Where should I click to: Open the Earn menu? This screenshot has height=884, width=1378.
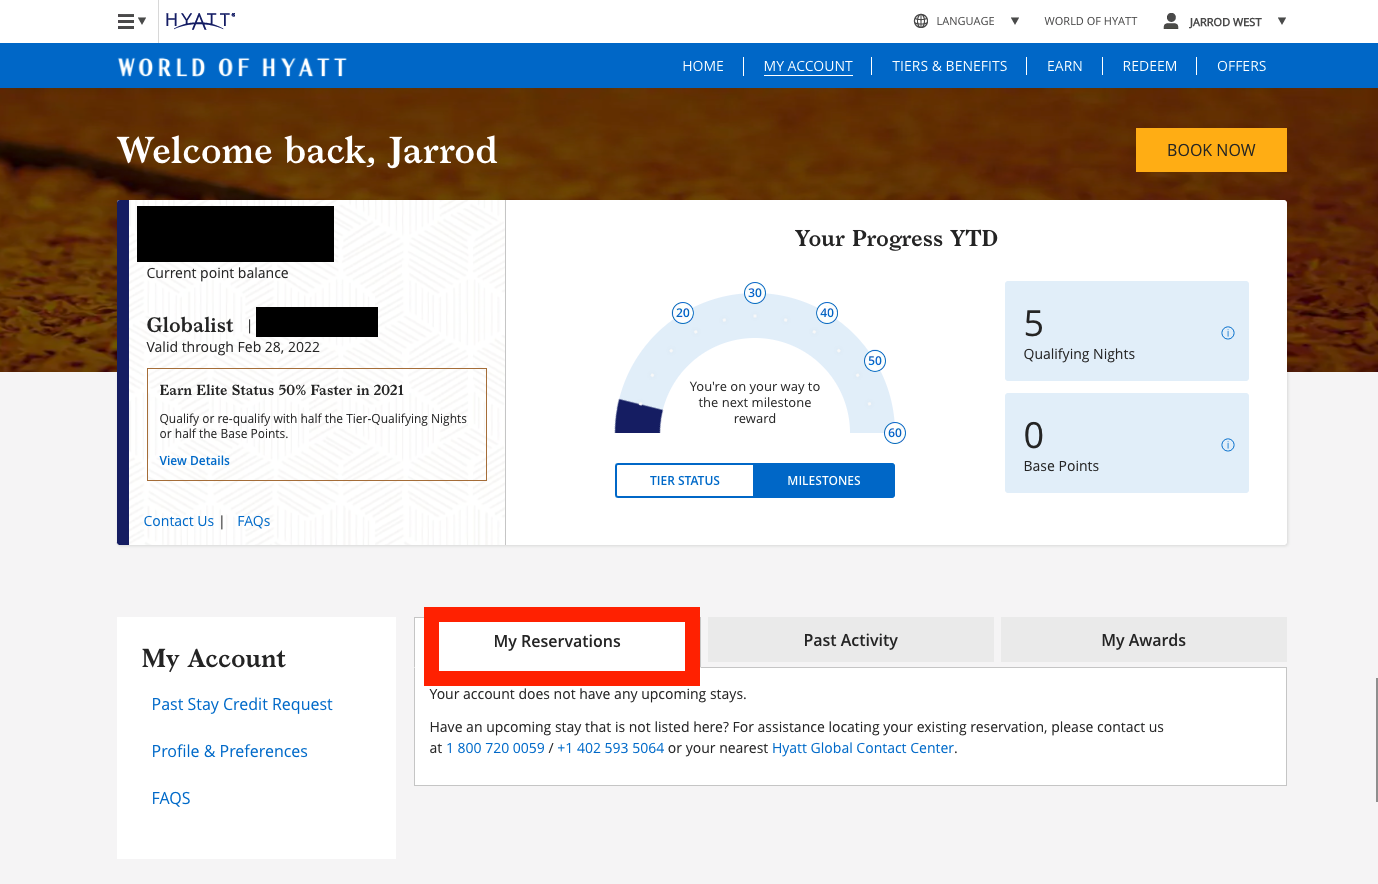1065,66
